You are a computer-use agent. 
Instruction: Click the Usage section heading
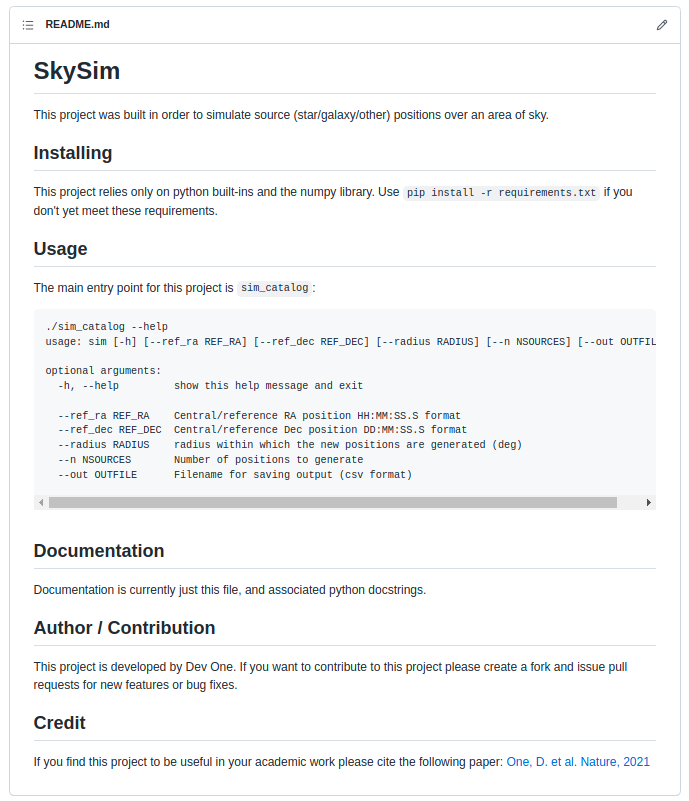coord(62,249)
